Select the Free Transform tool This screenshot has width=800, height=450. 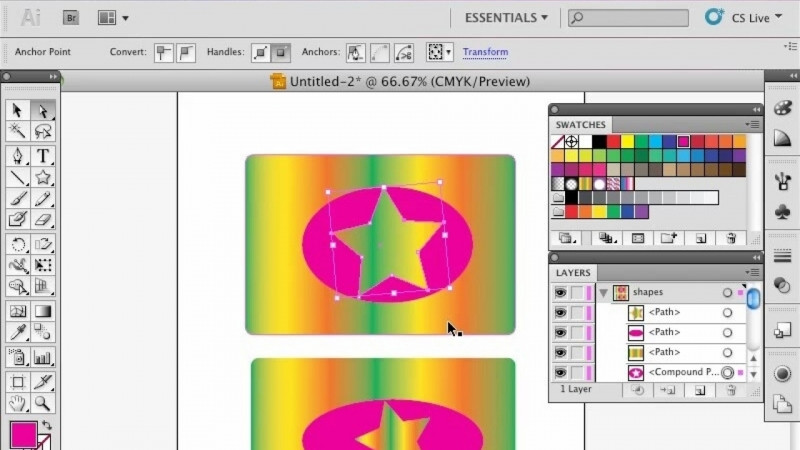[x=42, y=265]
